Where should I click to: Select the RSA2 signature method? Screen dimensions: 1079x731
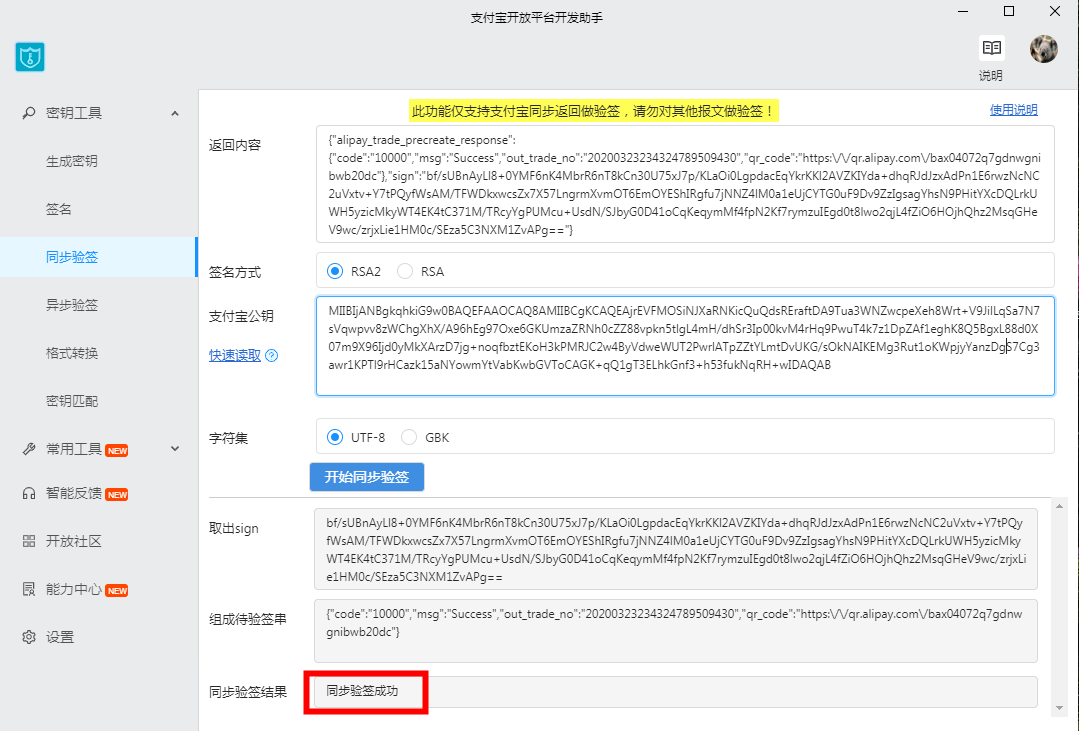[x=335, y=271]
